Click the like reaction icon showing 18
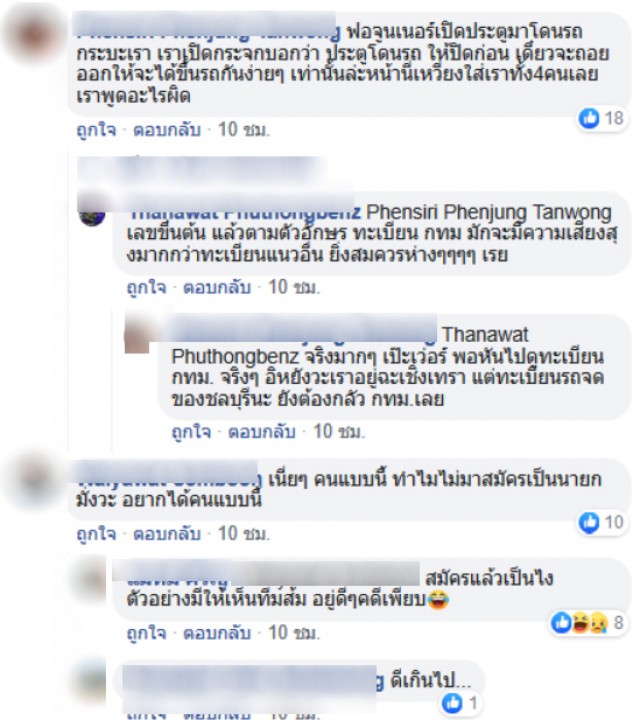The image size is (640, 720). tap(589, 118)
